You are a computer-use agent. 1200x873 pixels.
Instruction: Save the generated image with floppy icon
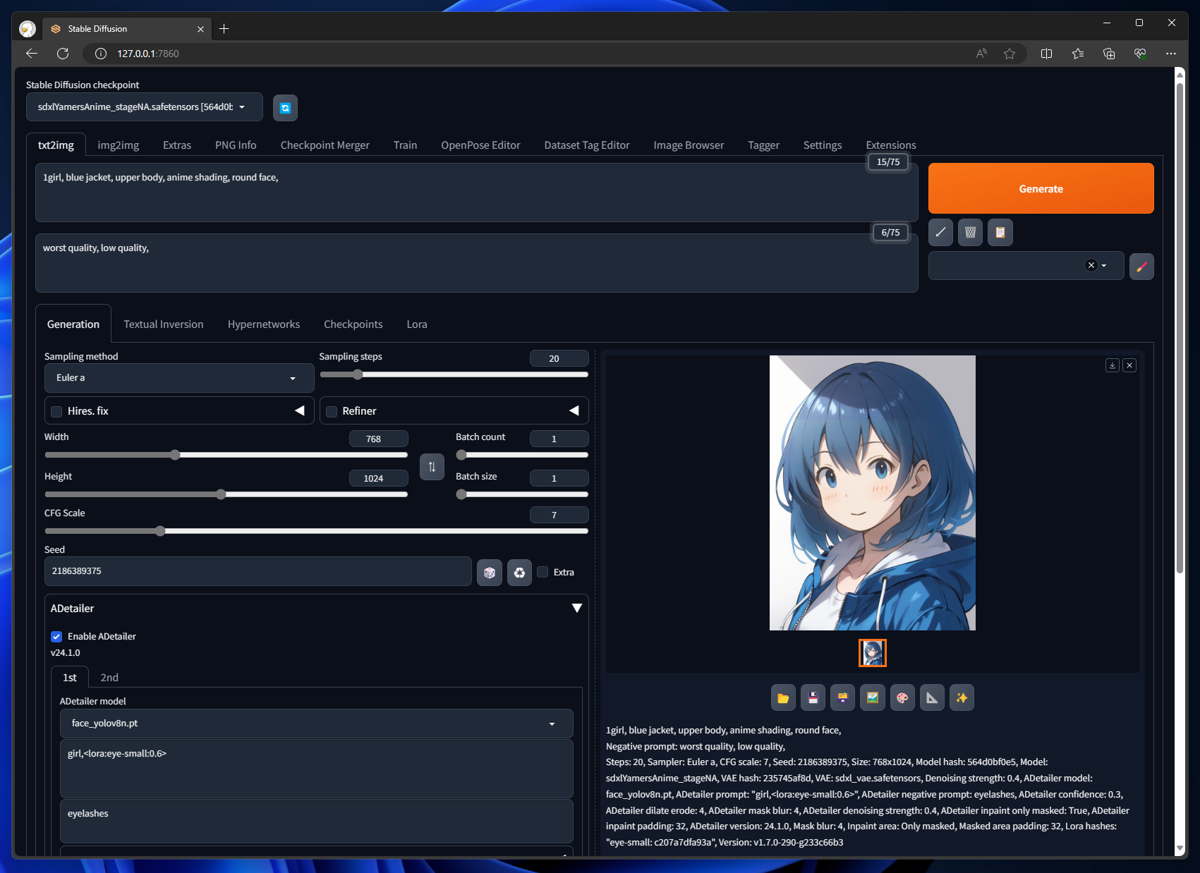(813, 698)
